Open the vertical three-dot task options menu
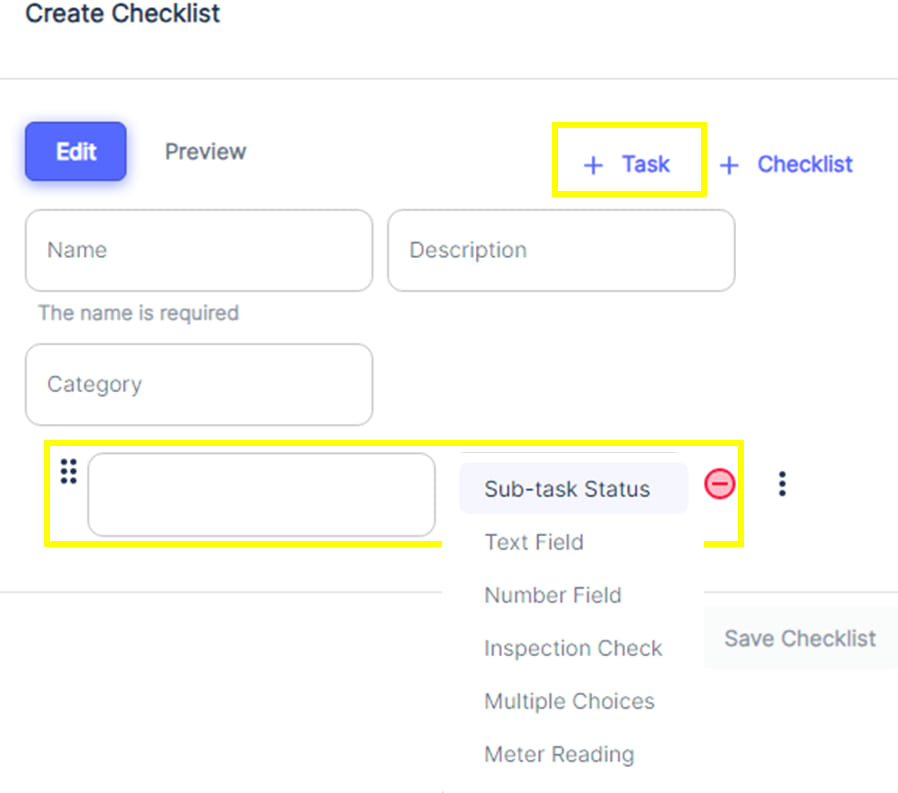This screenshot has height=793, width=898. tap(782, 485)
